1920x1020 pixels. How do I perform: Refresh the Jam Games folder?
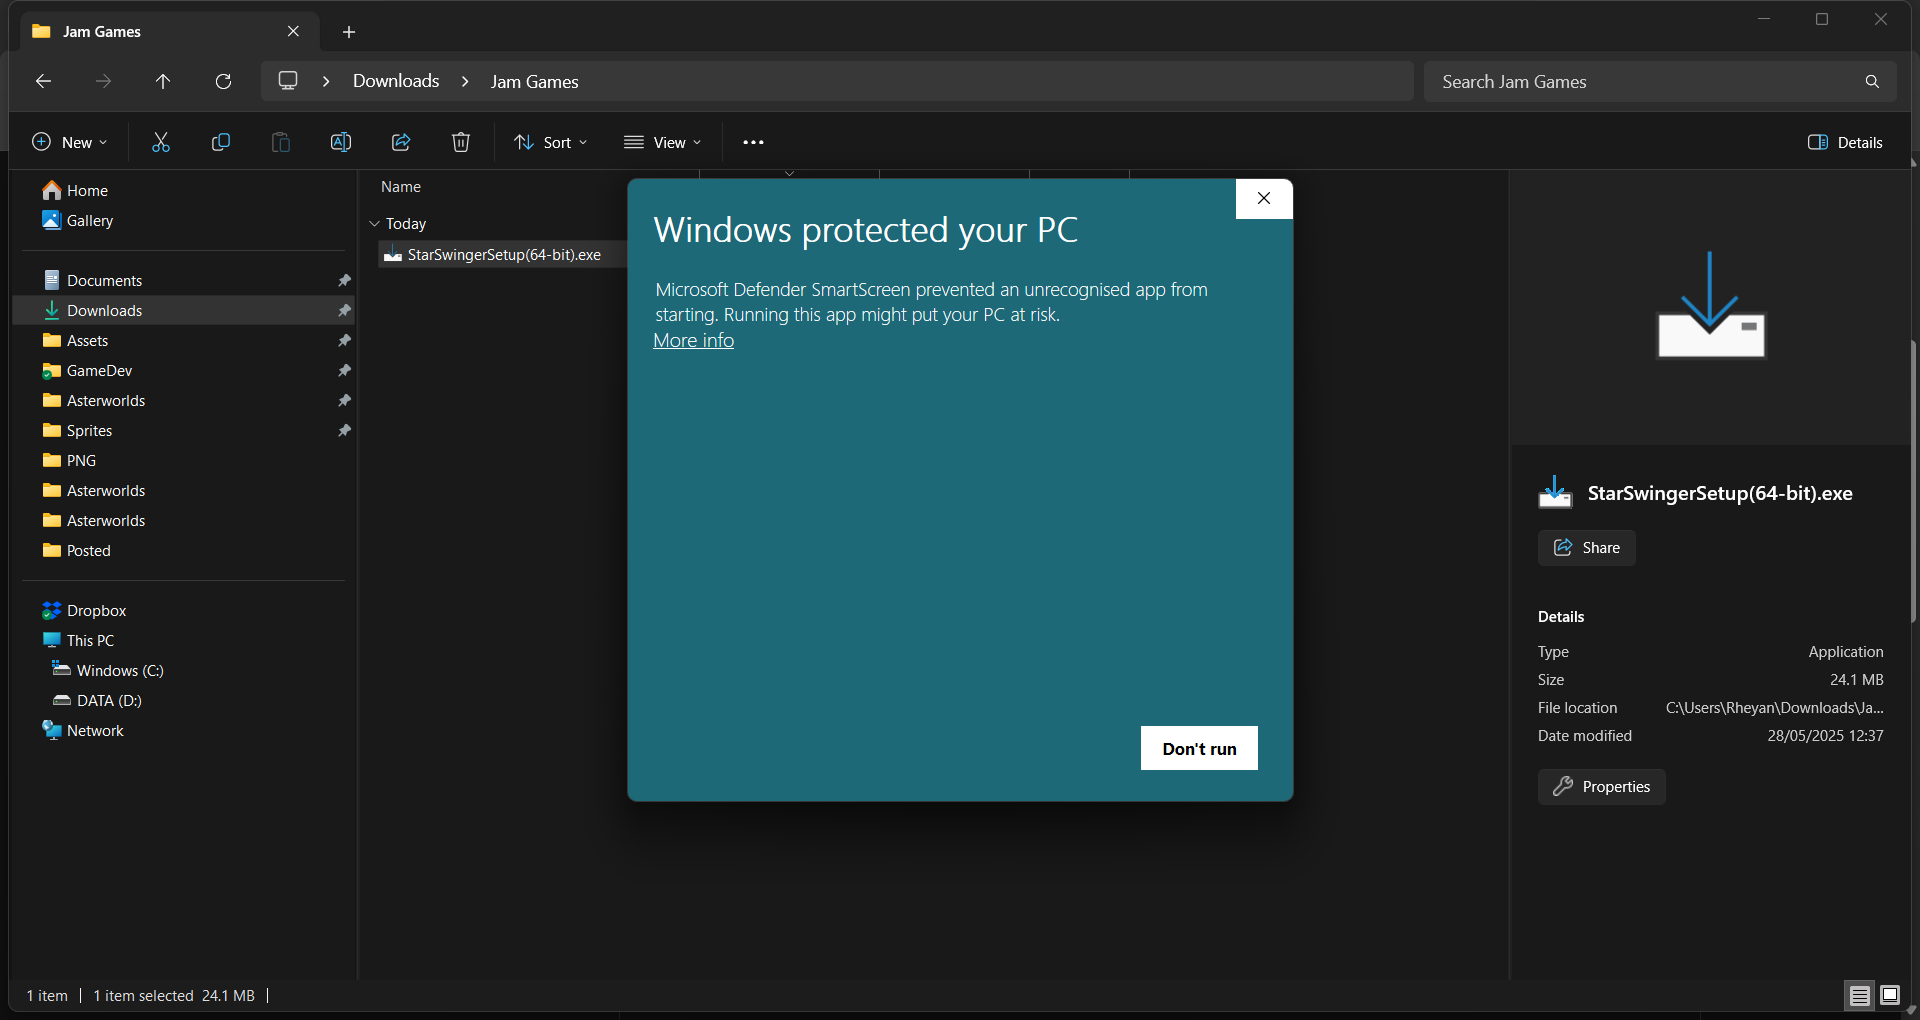click(x=223, y=81)
